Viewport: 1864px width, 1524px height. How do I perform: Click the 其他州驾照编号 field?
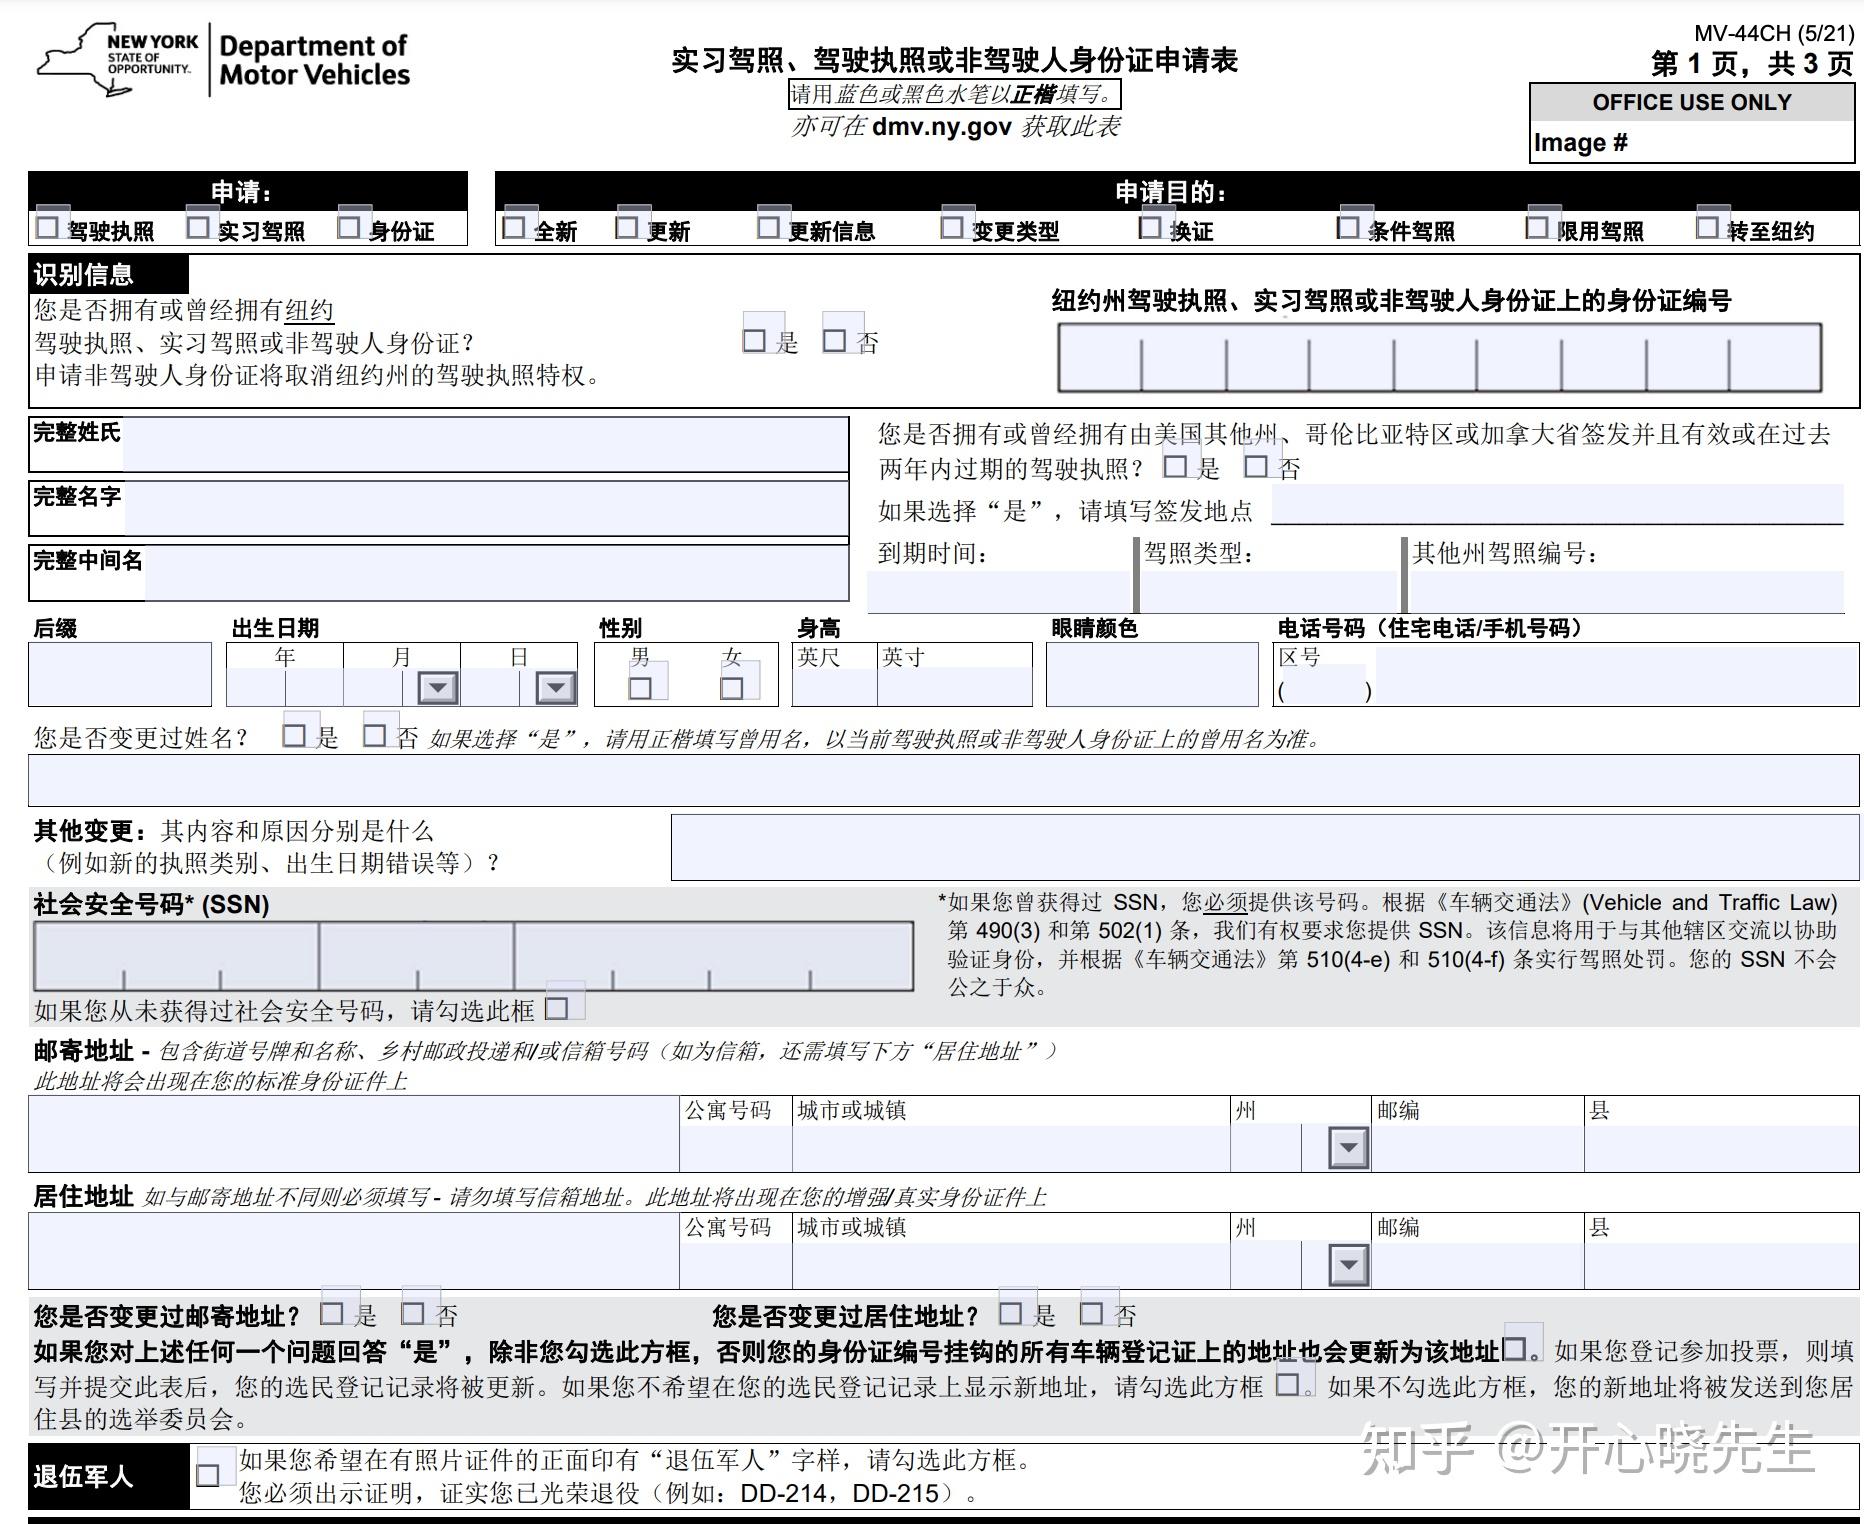[x=1626, y=590]
